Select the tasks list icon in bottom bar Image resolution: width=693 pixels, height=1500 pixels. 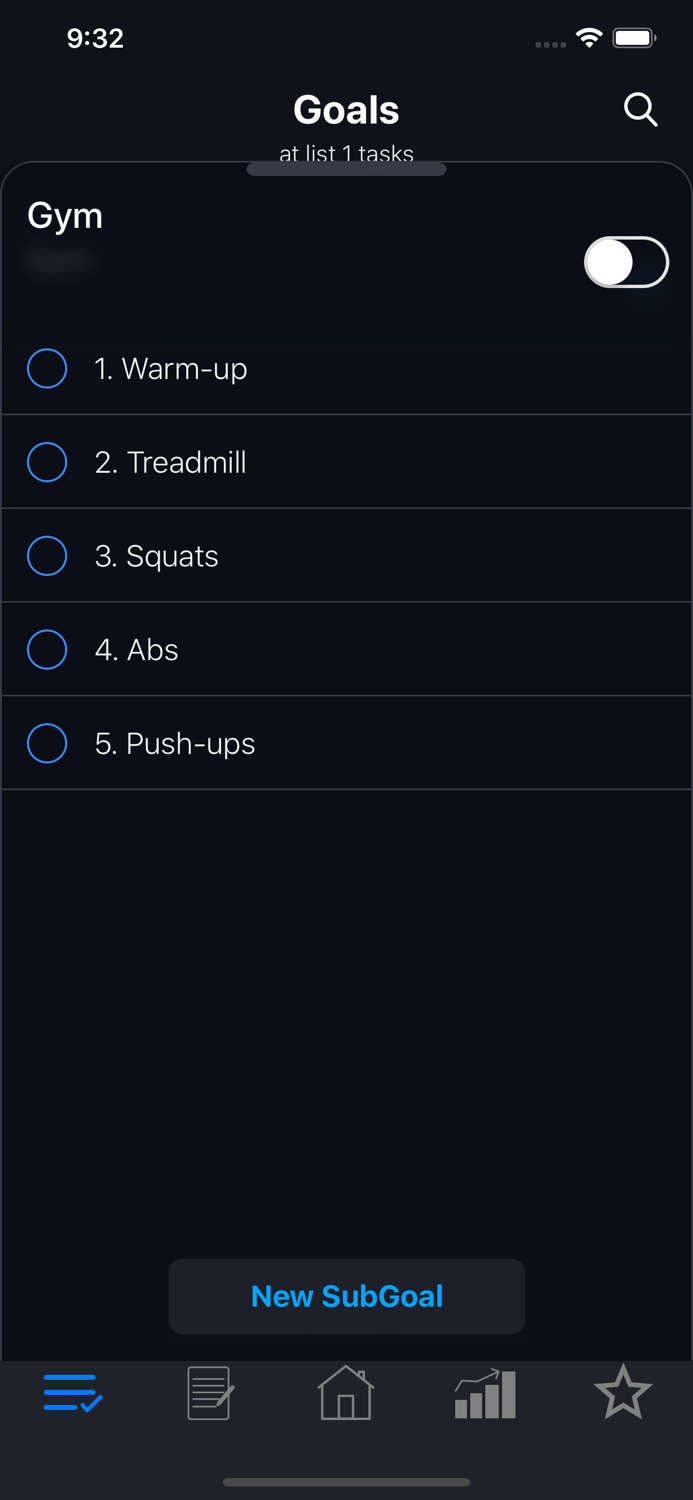(x=71, y=1392)
